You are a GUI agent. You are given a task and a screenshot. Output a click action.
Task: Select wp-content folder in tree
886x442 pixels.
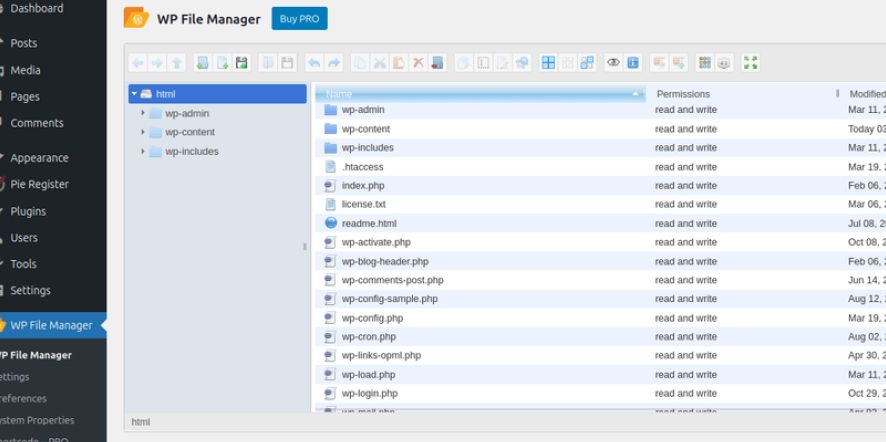click(189, 132)
